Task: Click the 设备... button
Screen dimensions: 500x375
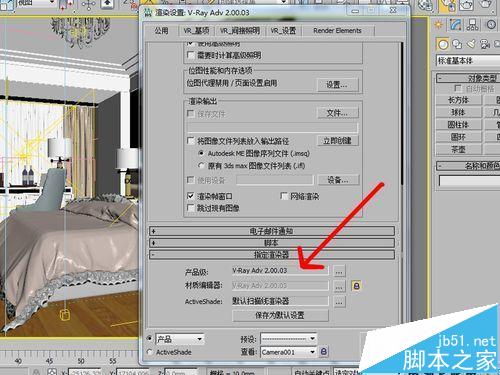Action: [x=338, y=180]
